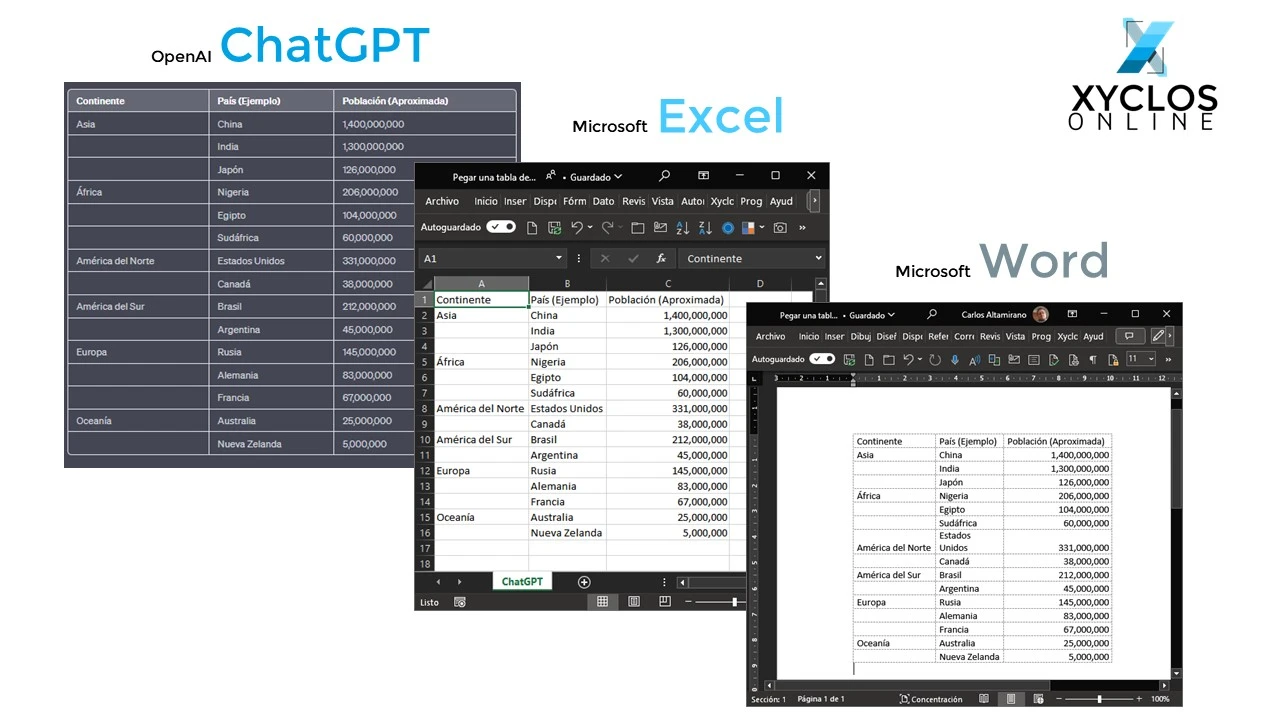This screenshot has height=720, width=1280.
Task: Click the Read Aloud icon in Word
Action: pos(974,359)
